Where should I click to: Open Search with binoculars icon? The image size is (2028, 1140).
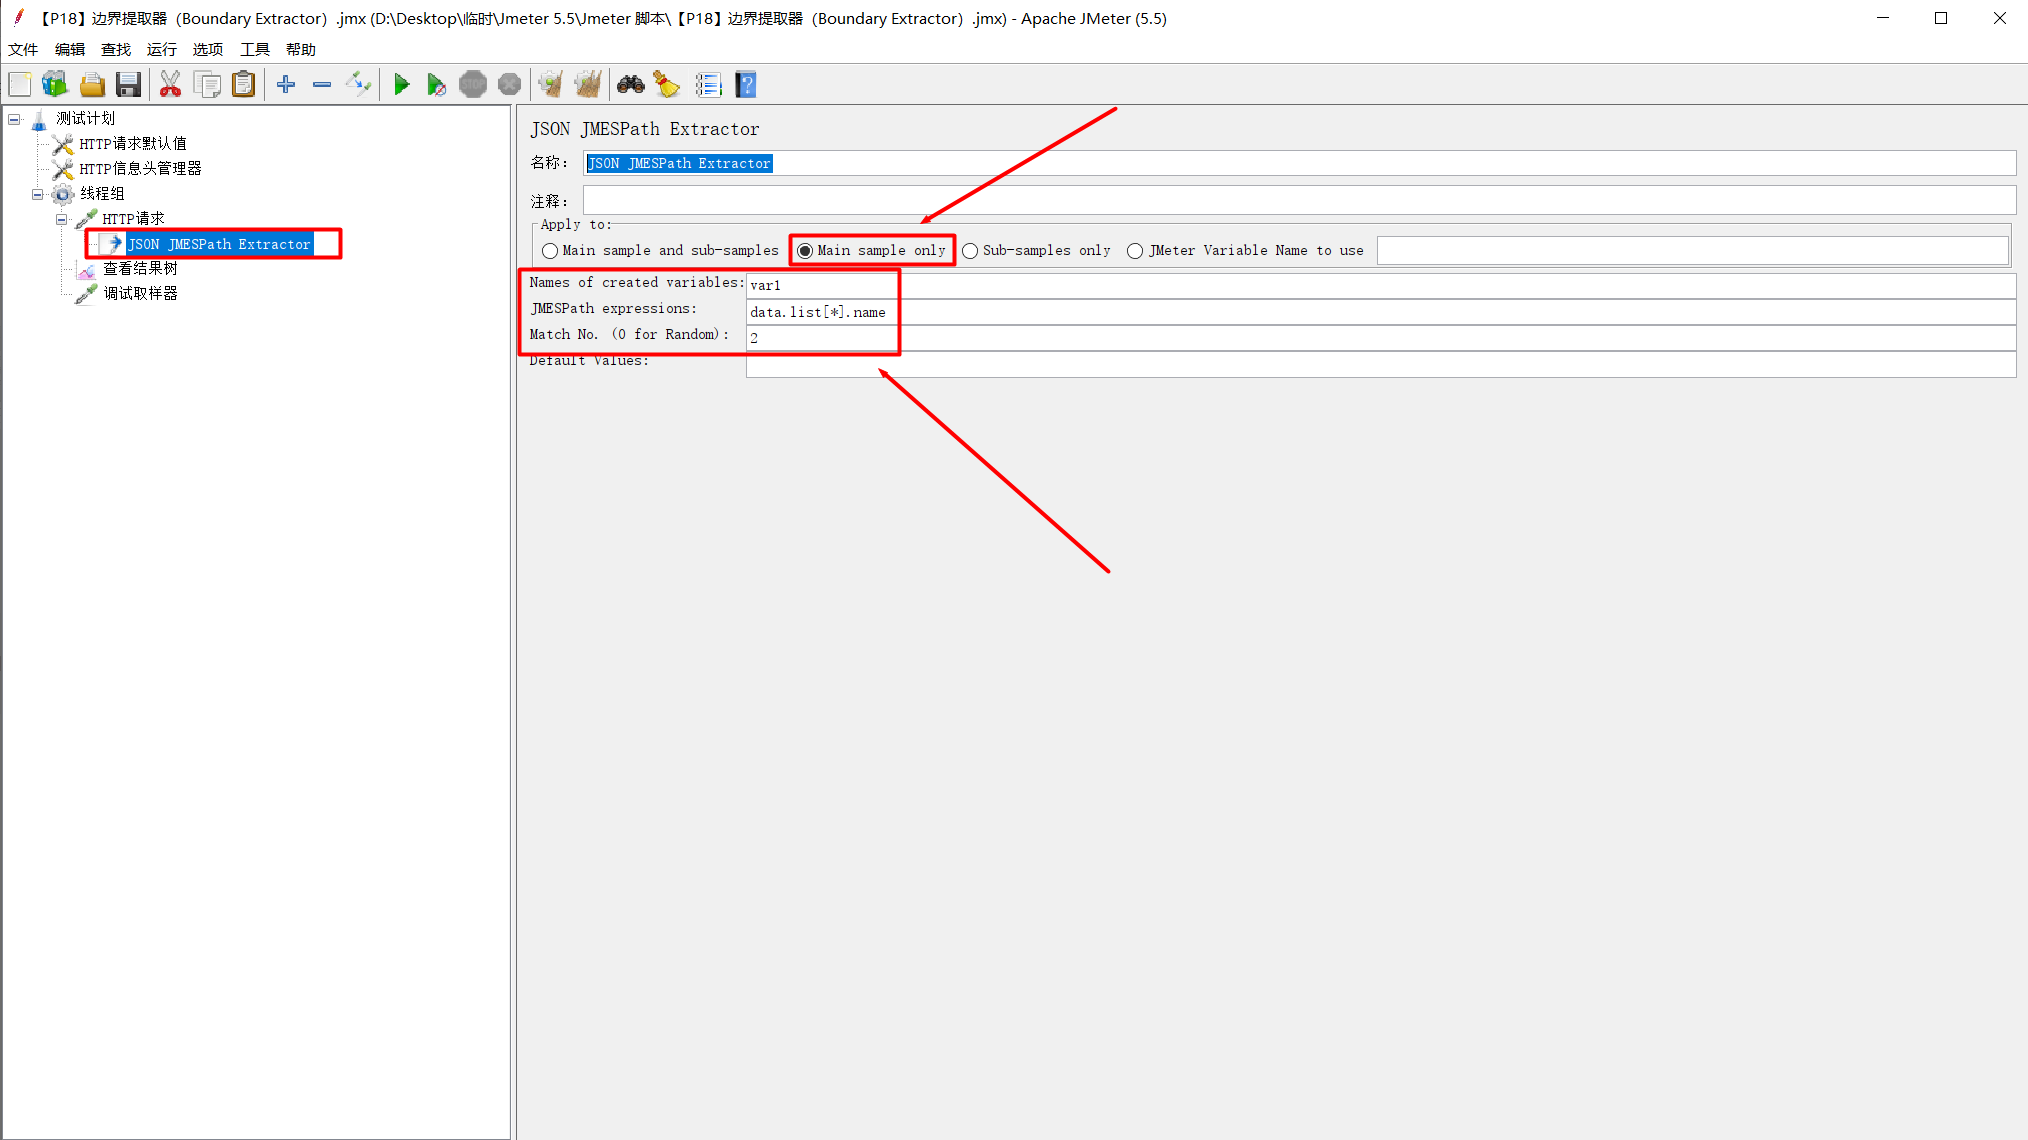point(631,85)
